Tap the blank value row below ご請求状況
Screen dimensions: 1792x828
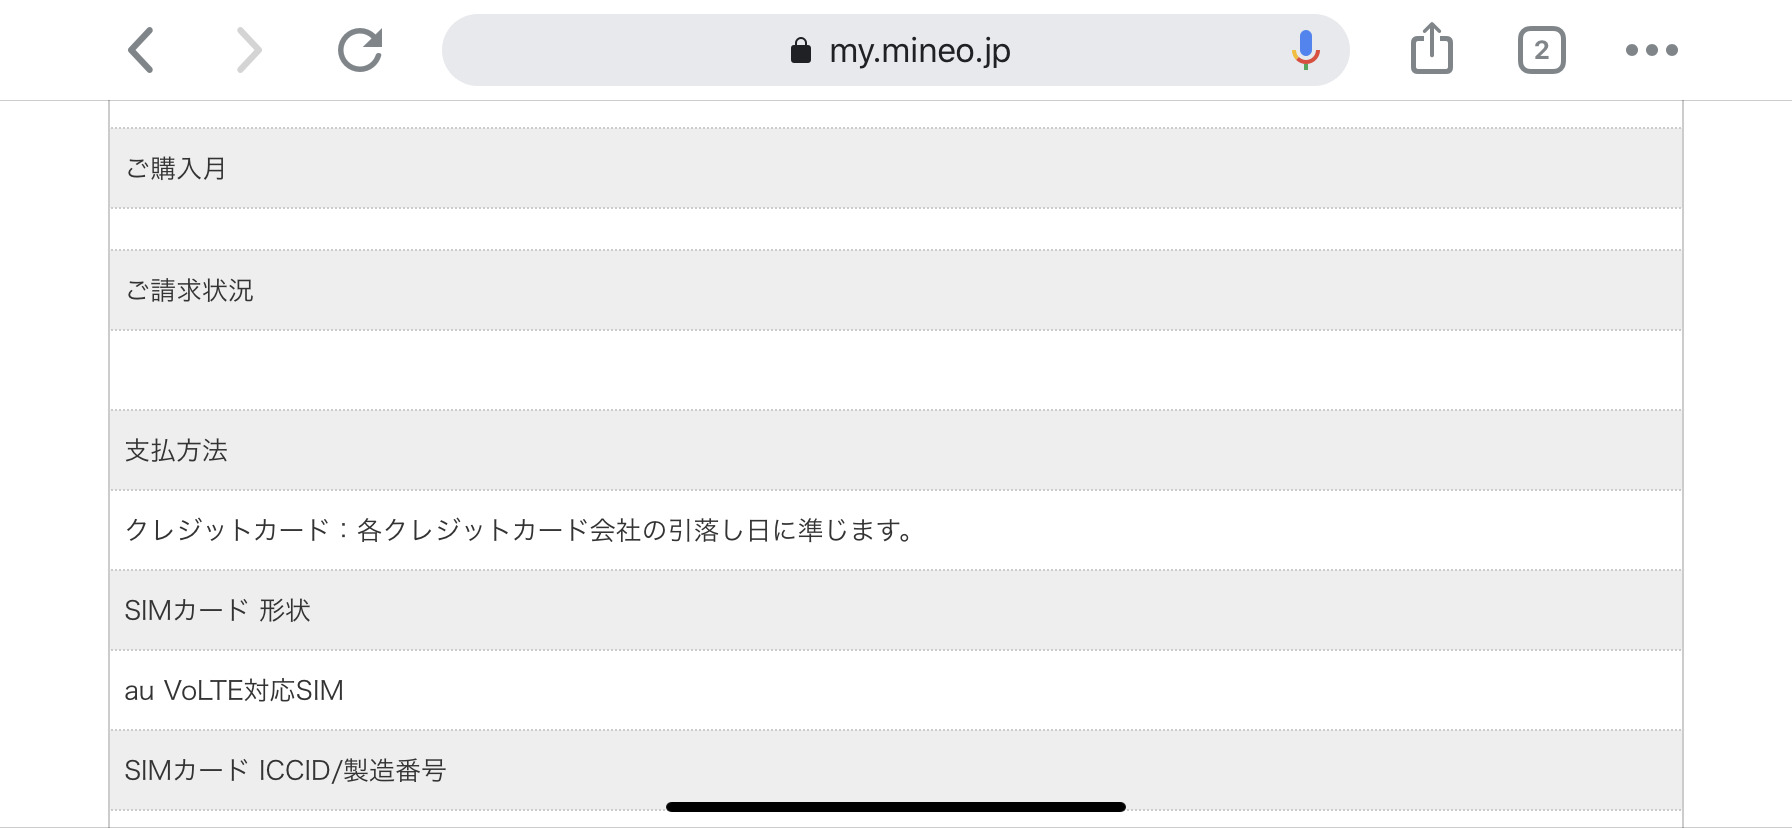click(896, 370)
